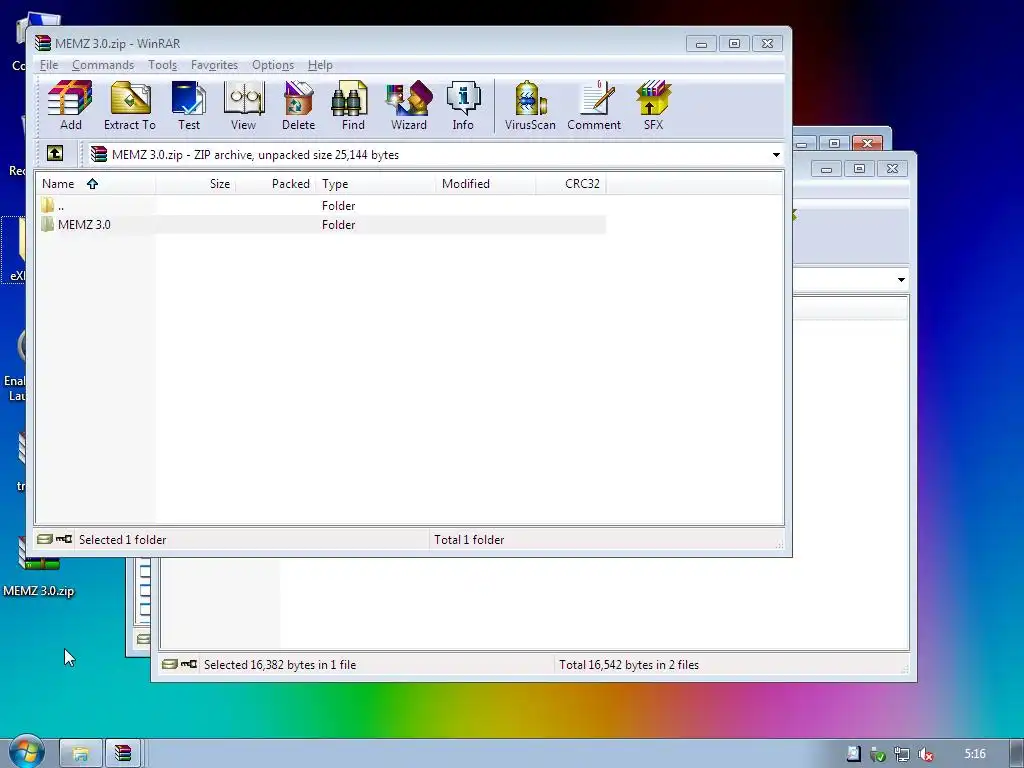Switch to WinRAR taskbar button
Screen dimensions: 1024x768
point(123,754)
